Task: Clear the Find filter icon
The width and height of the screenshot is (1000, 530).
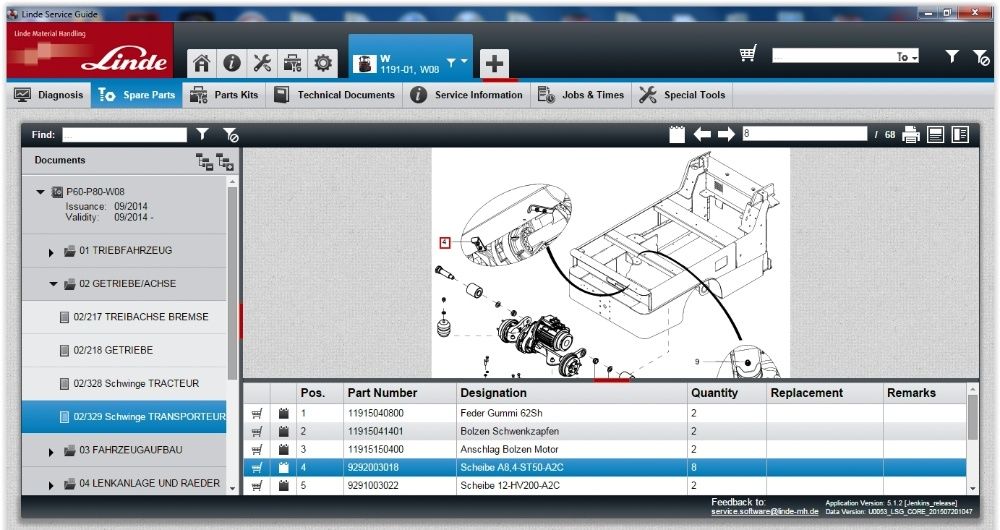Action: pyautogui.click(x=230, y=135)
